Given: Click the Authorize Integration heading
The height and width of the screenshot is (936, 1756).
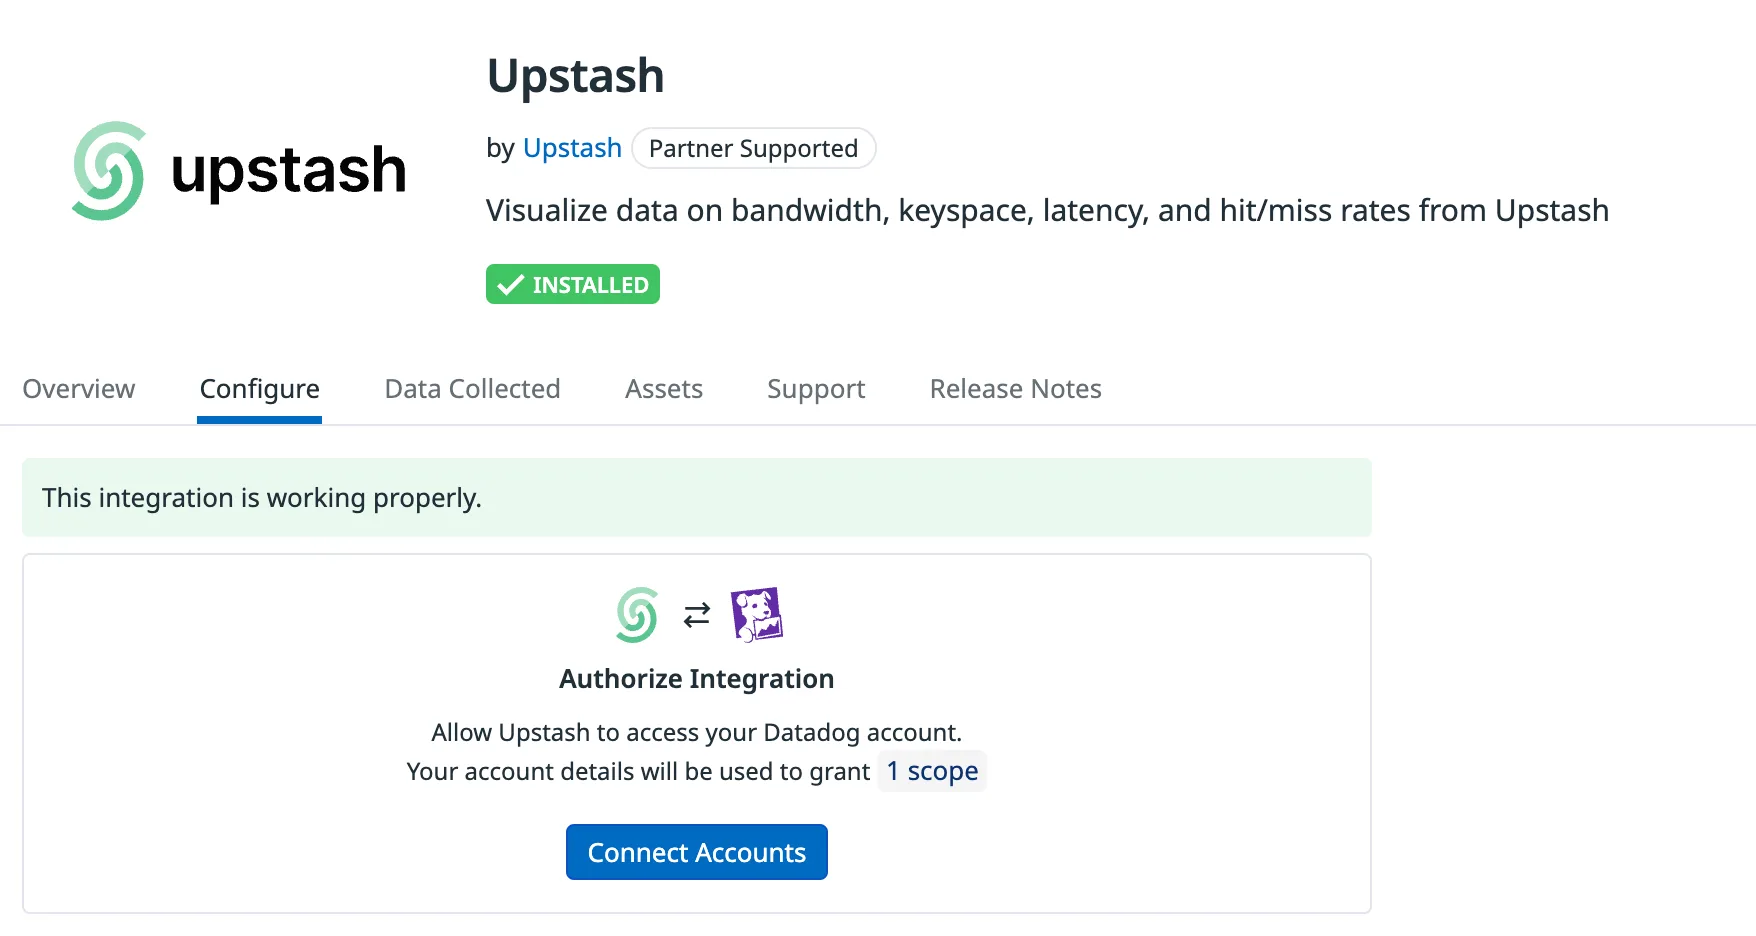Looking at the screenshot, I should pos(697,679).
